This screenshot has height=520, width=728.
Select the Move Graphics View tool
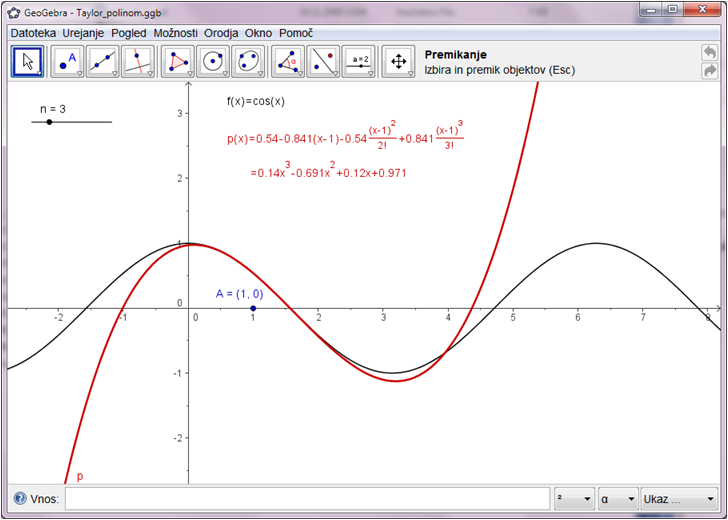pyautogui.click(x=398, y=61)
